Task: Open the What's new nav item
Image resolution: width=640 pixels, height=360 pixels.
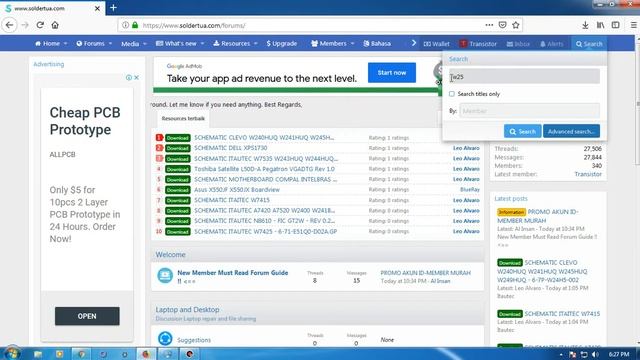Action: (176, 43)
